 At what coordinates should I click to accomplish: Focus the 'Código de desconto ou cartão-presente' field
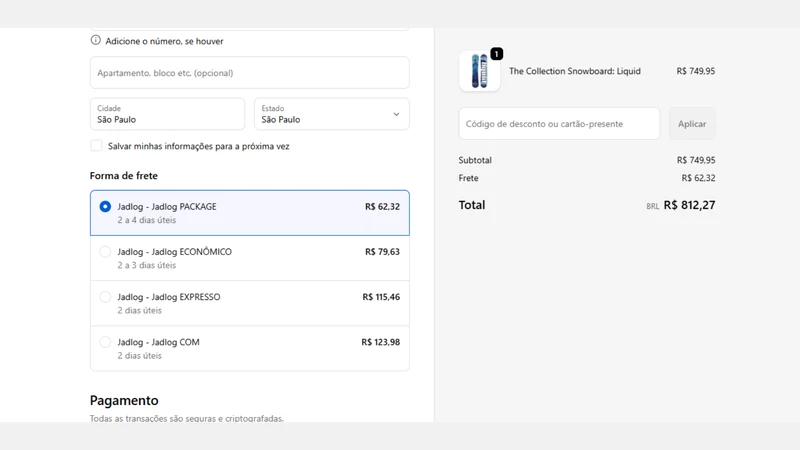point(559,123)
